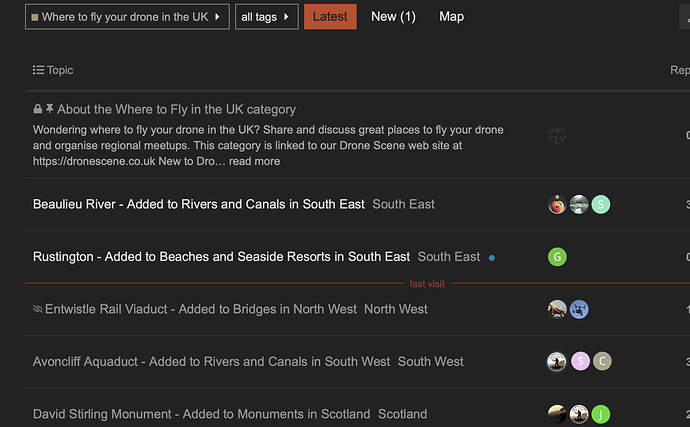Click the first poster avatar on the David Stirling row
690x427 pixels.
[x=557, y=414]
